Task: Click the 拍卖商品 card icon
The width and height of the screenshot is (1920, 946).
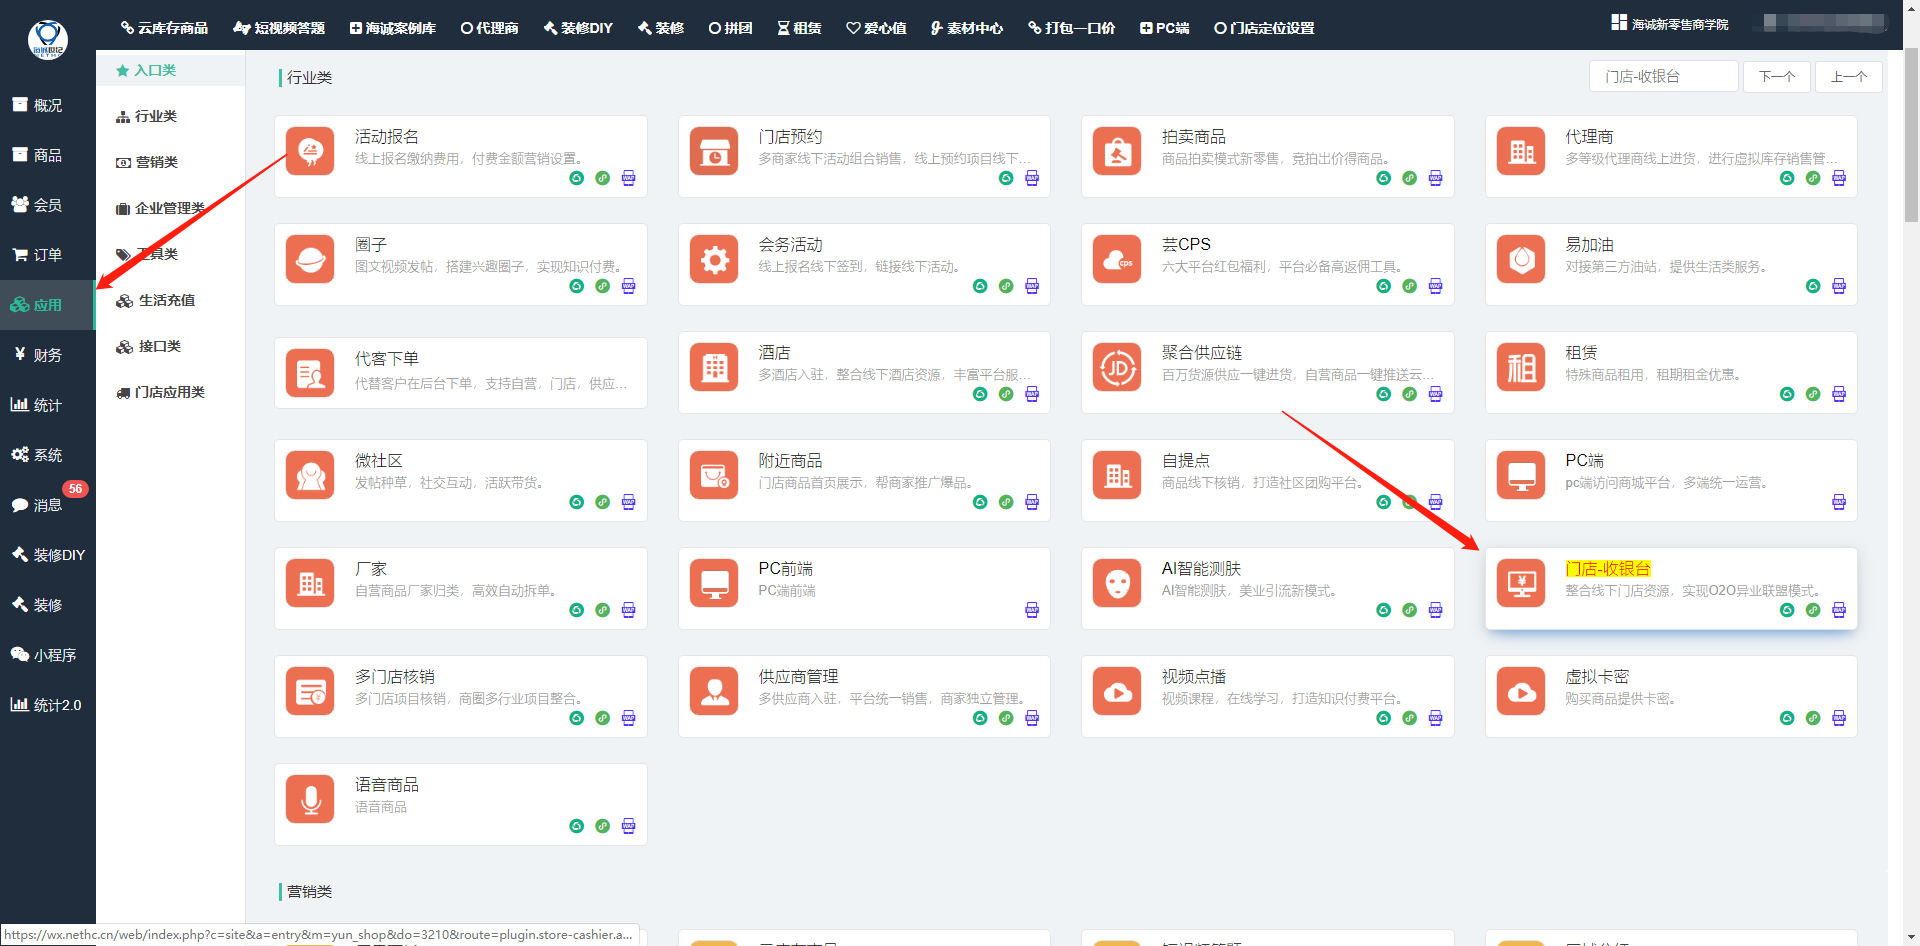Action: click(x=1117, y=151)
